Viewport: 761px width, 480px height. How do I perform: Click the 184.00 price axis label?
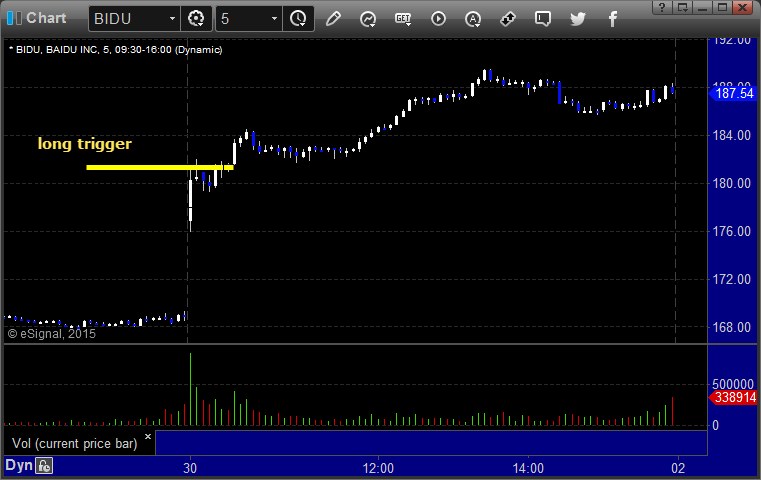(x=731, y=135)
